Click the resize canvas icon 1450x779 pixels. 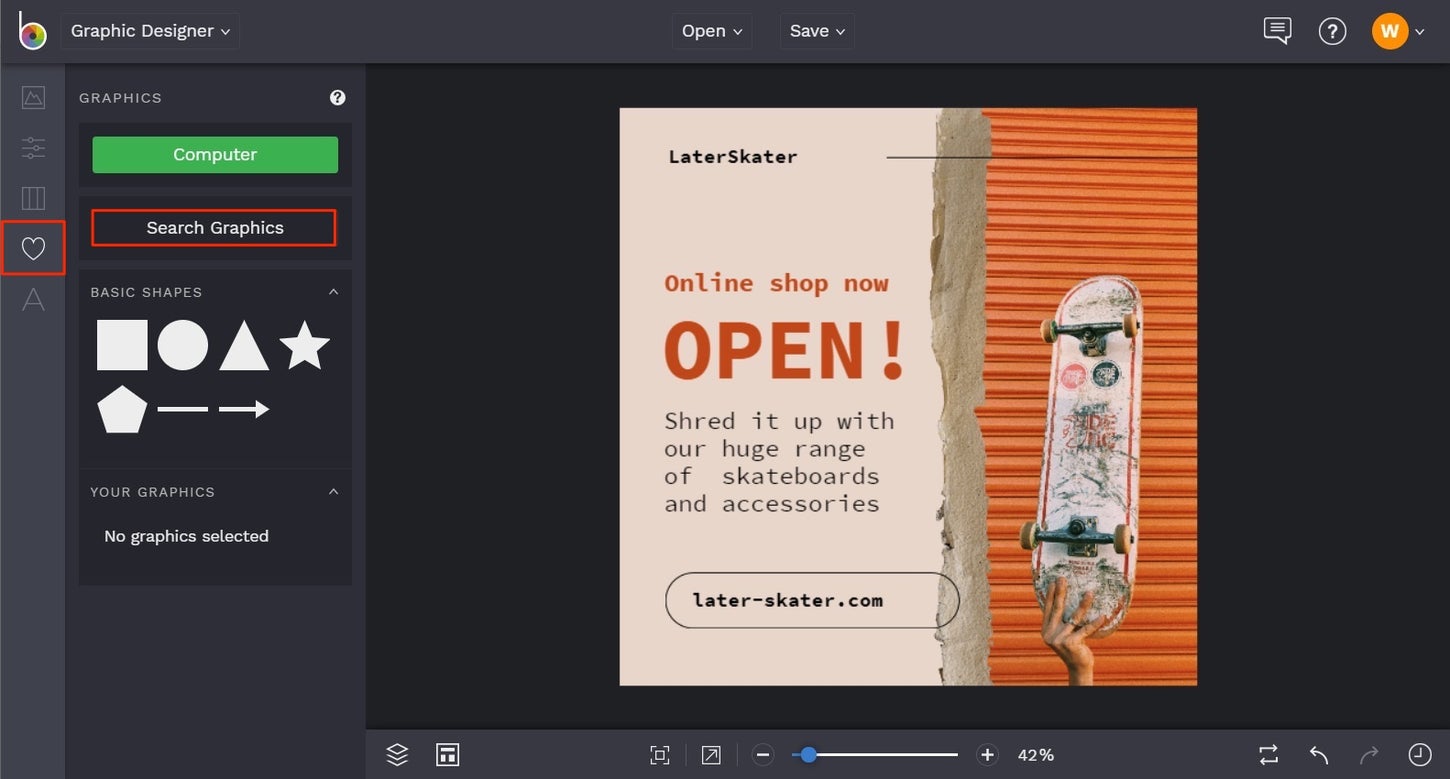447,754
